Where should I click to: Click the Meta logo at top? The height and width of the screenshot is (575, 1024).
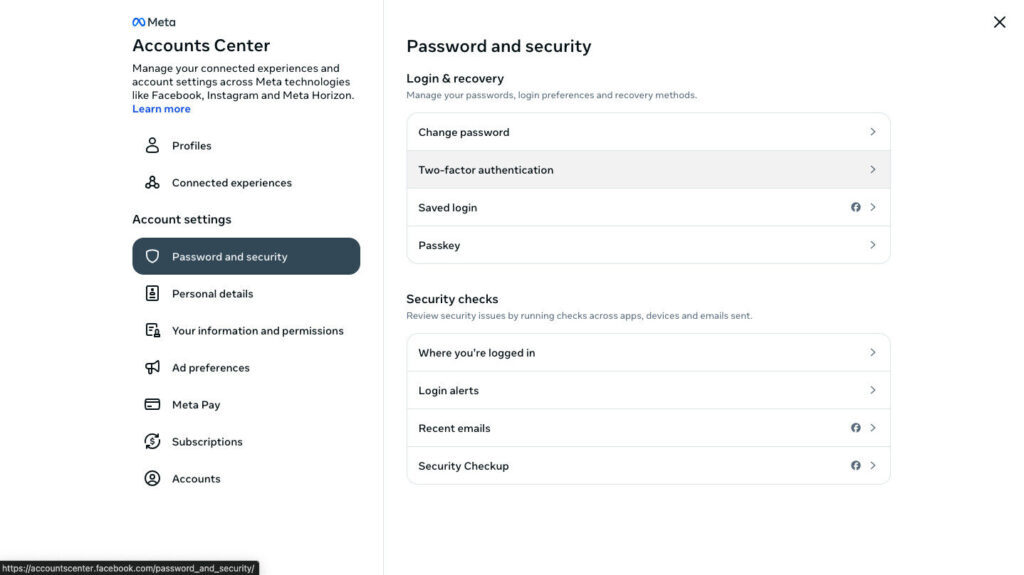tap(154, 22)
